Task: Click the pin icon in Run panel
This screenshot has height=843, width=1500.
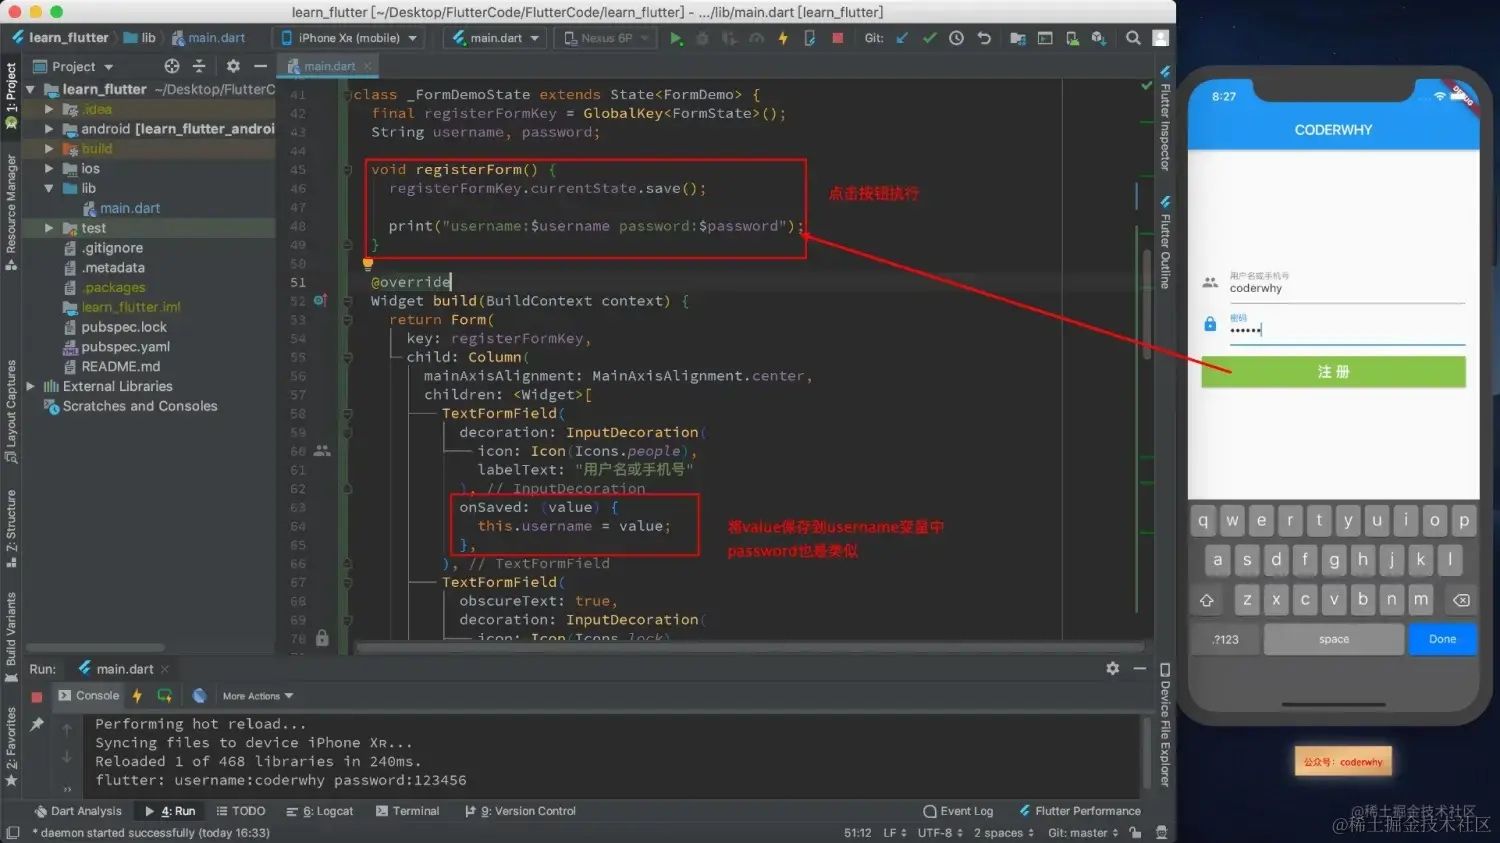Action: 37,724
